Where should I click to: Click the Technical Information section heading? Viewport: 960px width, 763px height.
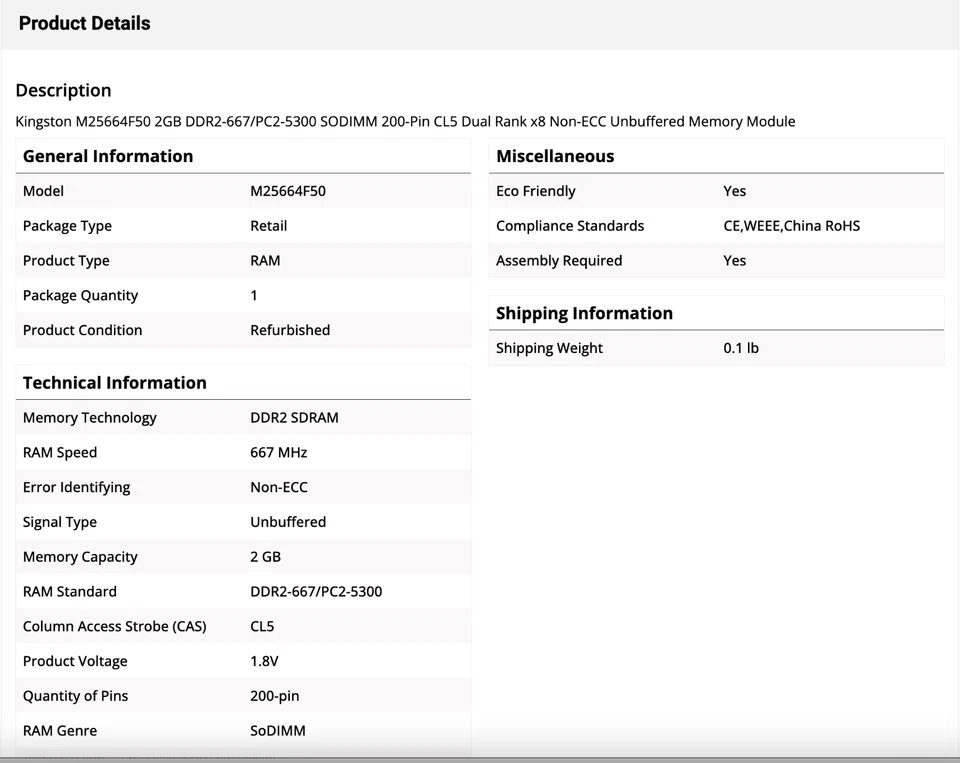point(115,383)
